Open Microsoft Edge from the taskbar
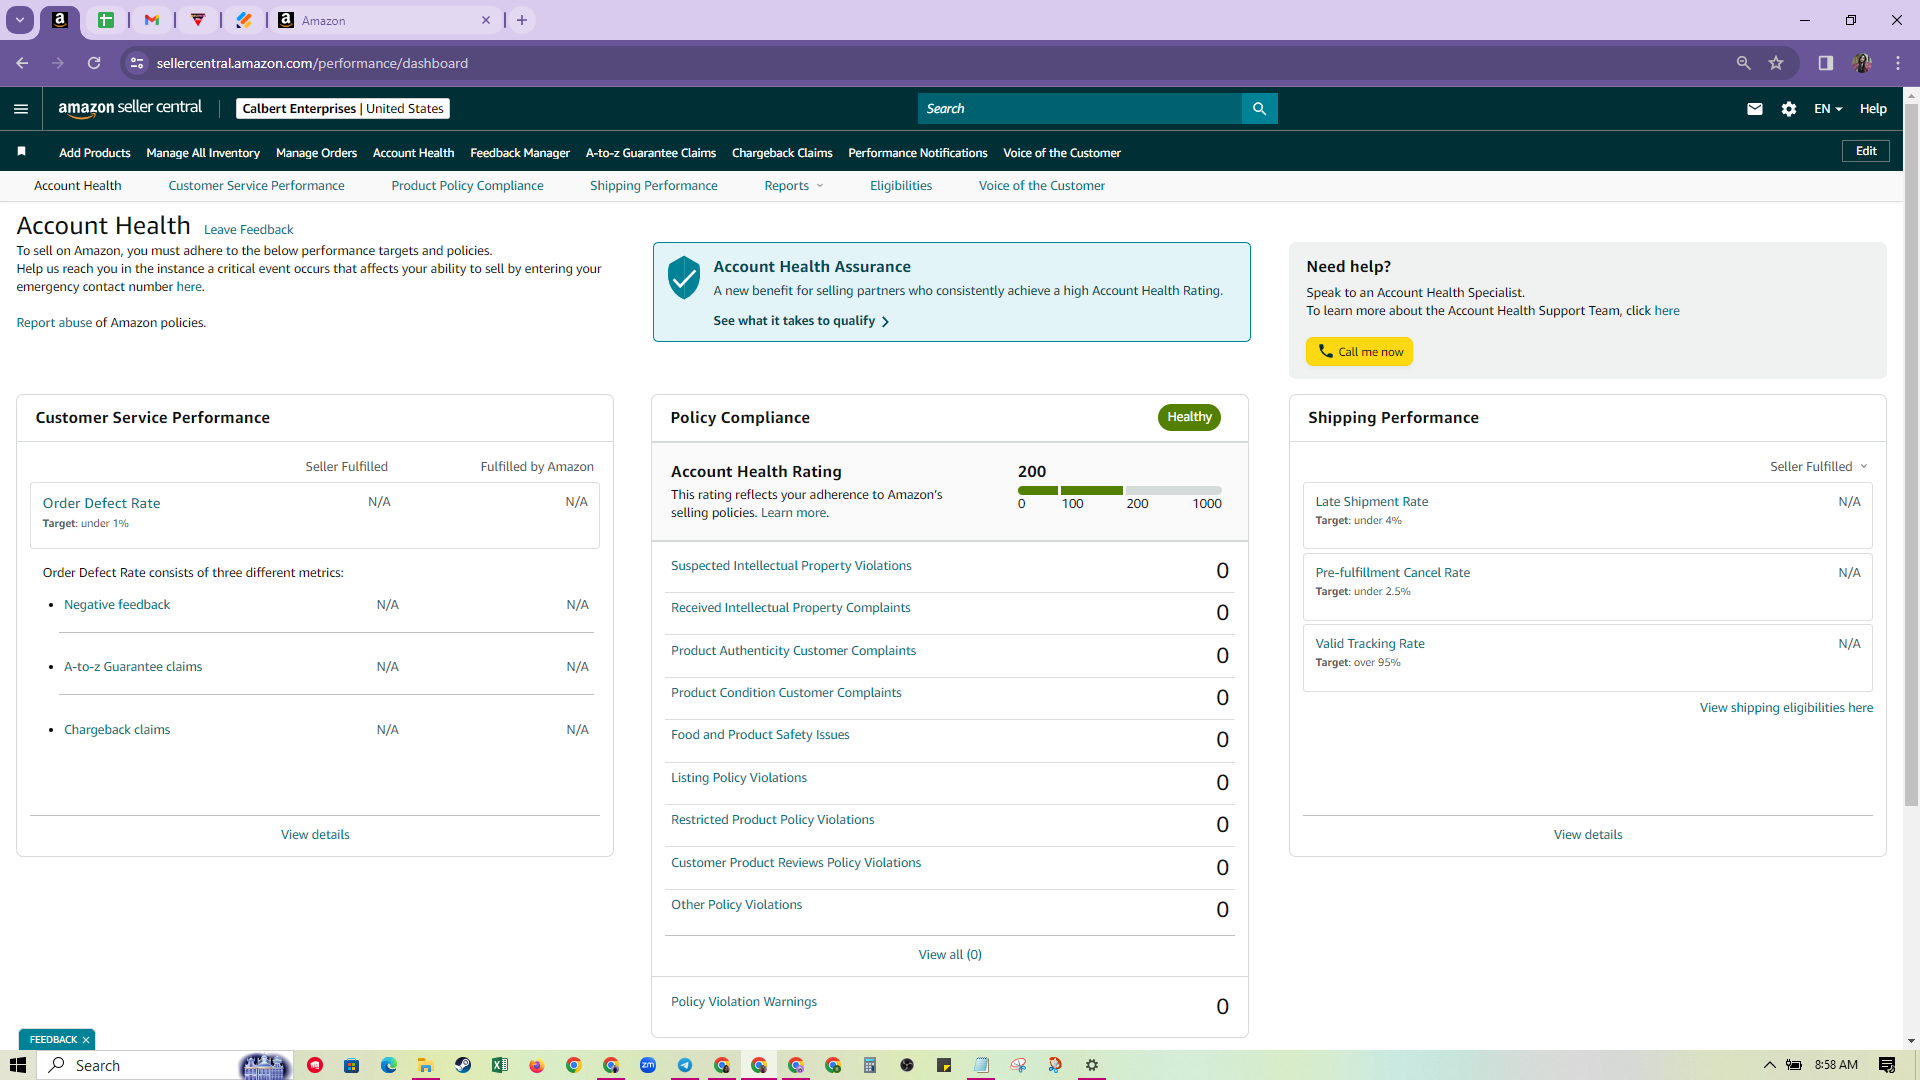The width and height of the screenshot is (1920, 1080). [389, 1065]
